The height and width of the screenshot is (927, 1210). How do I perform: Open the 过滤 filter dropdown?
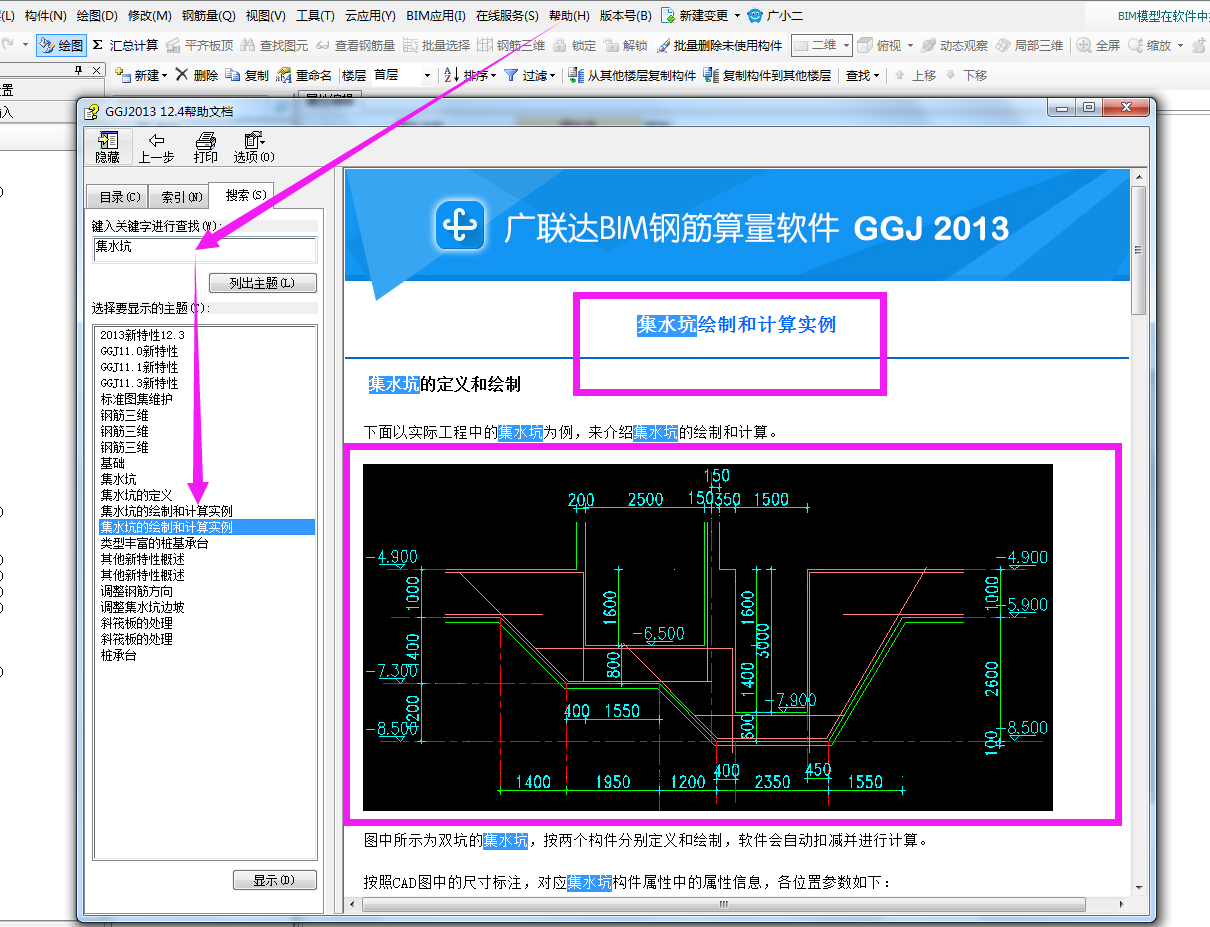(529, 75)
